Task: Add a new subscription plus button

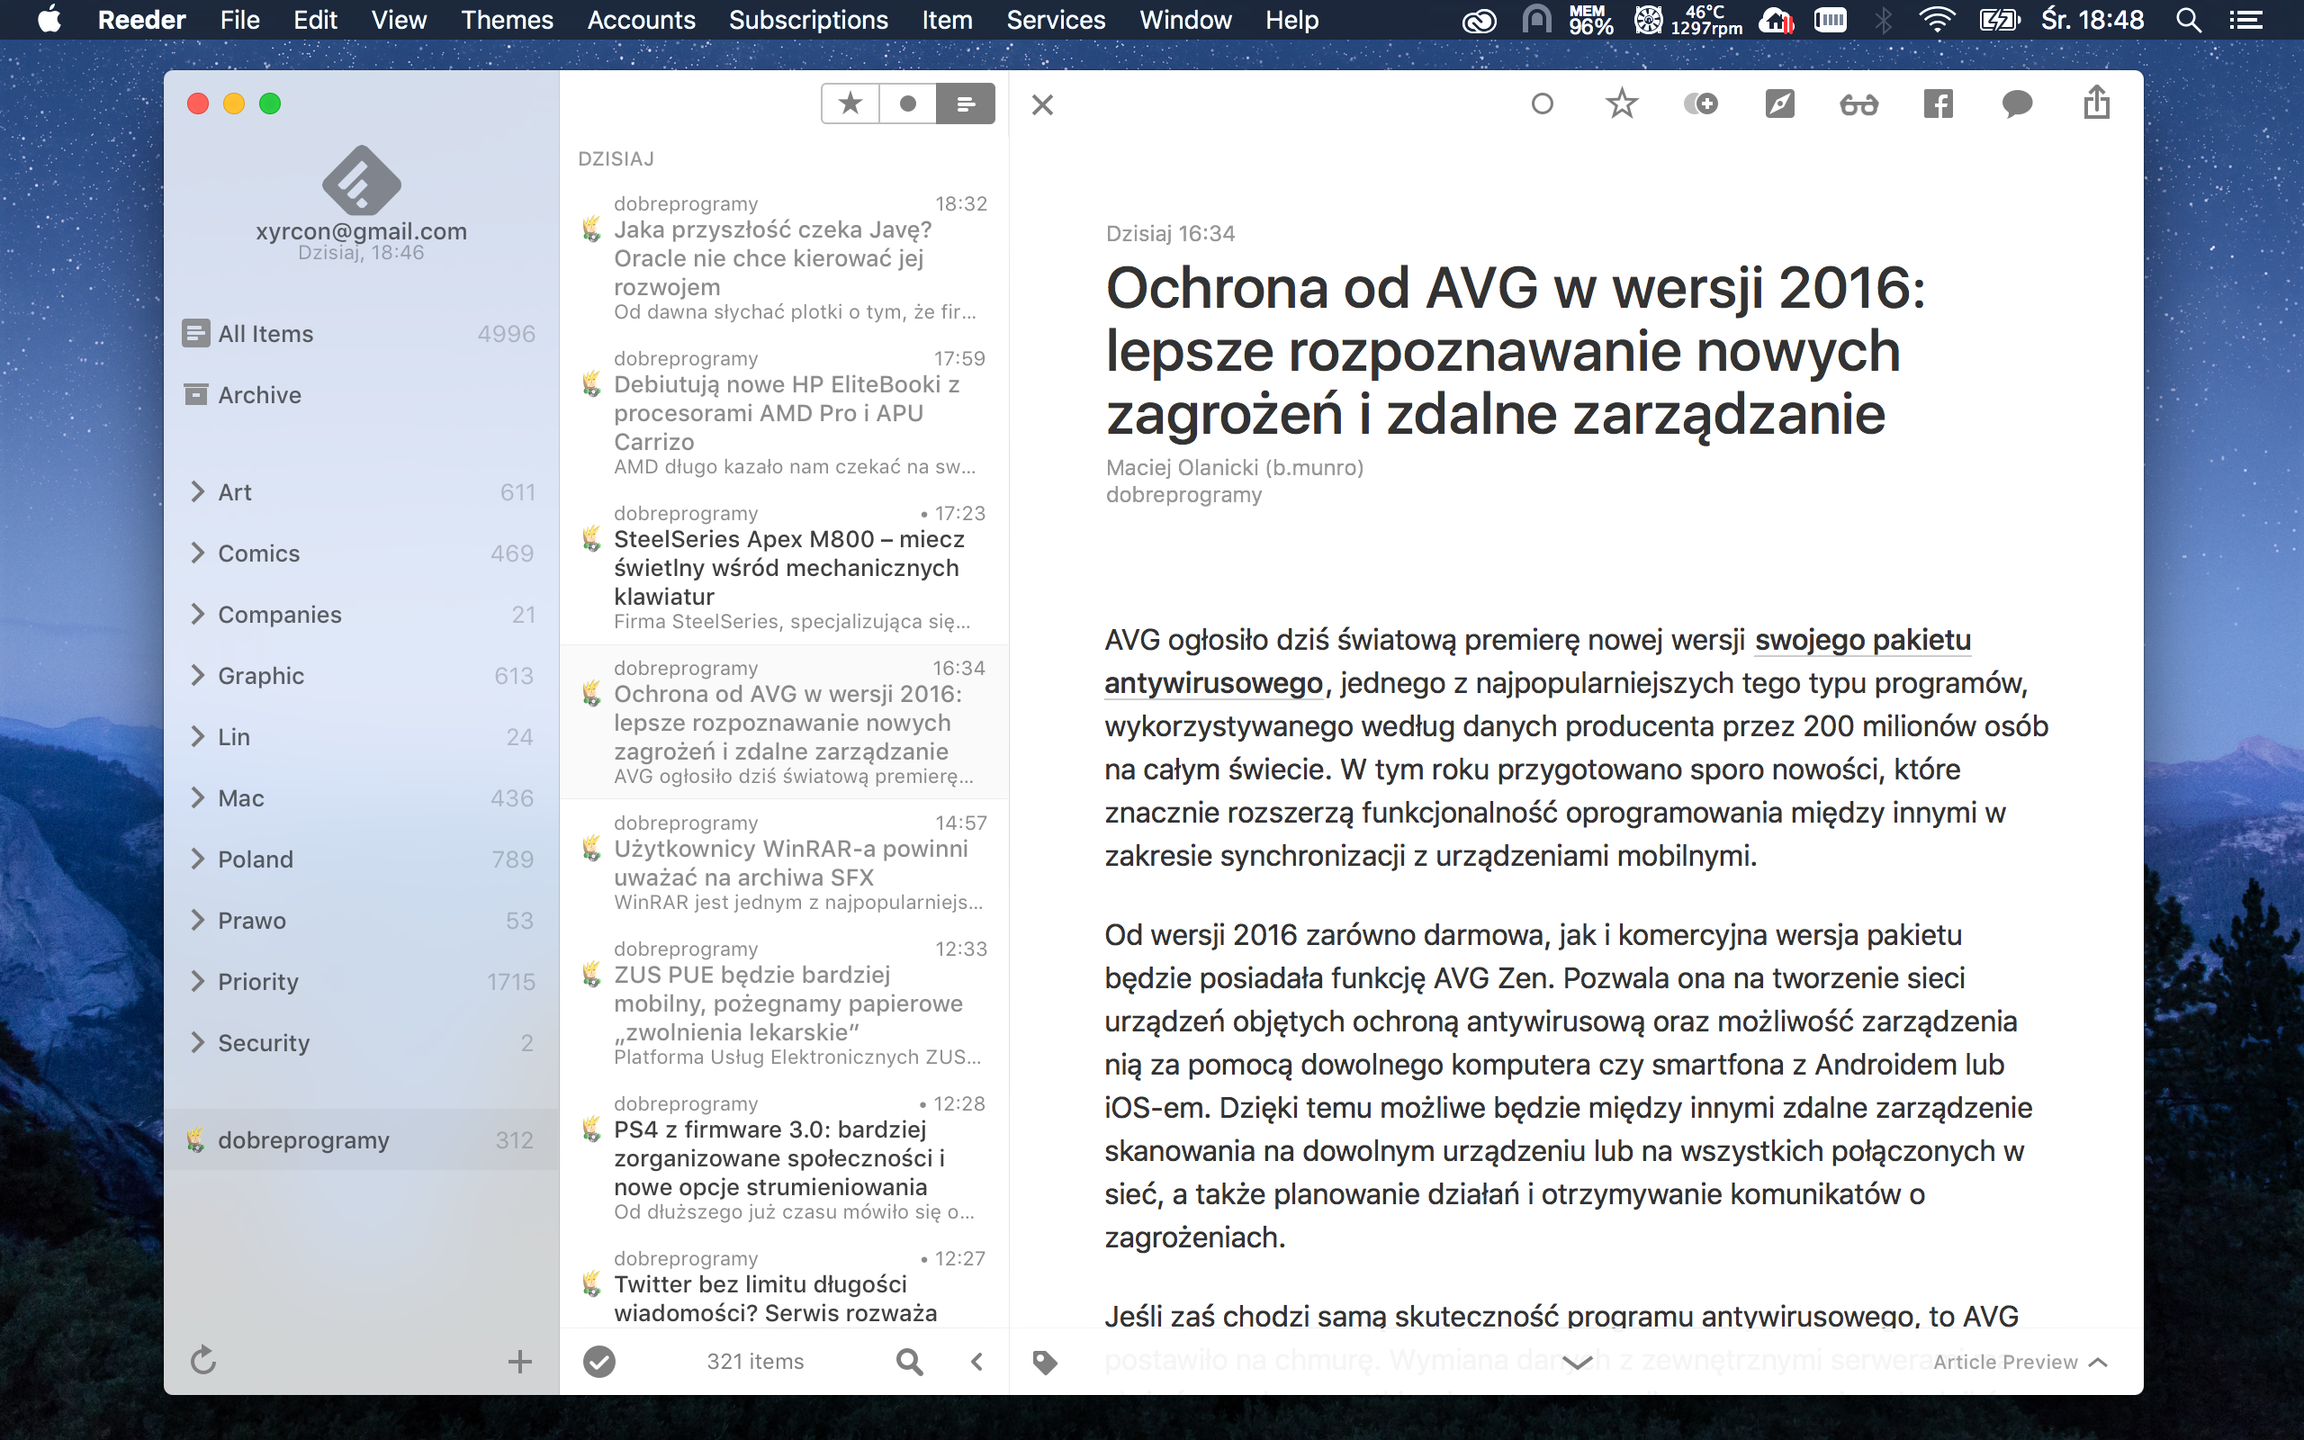Action: (x=519, y=1361)
